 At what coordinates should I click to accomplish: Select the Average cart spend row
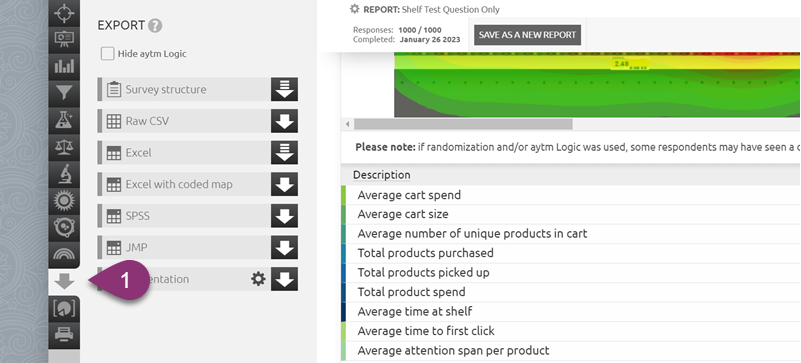pos(571,195)
